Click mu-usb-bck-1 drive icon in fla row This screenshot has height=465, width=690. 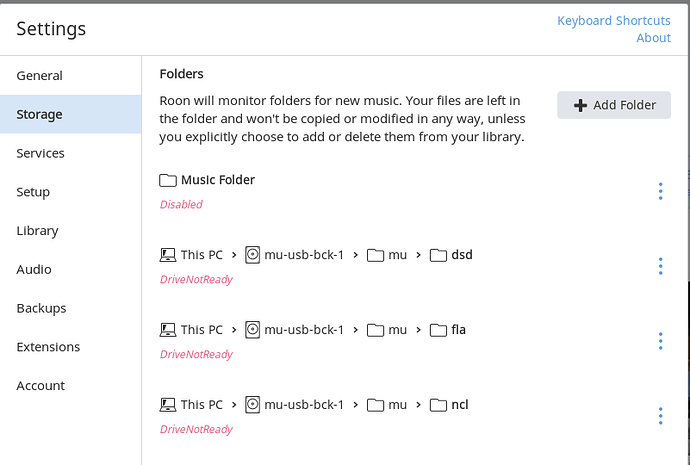pyautogui.click(x=252, y=330)
